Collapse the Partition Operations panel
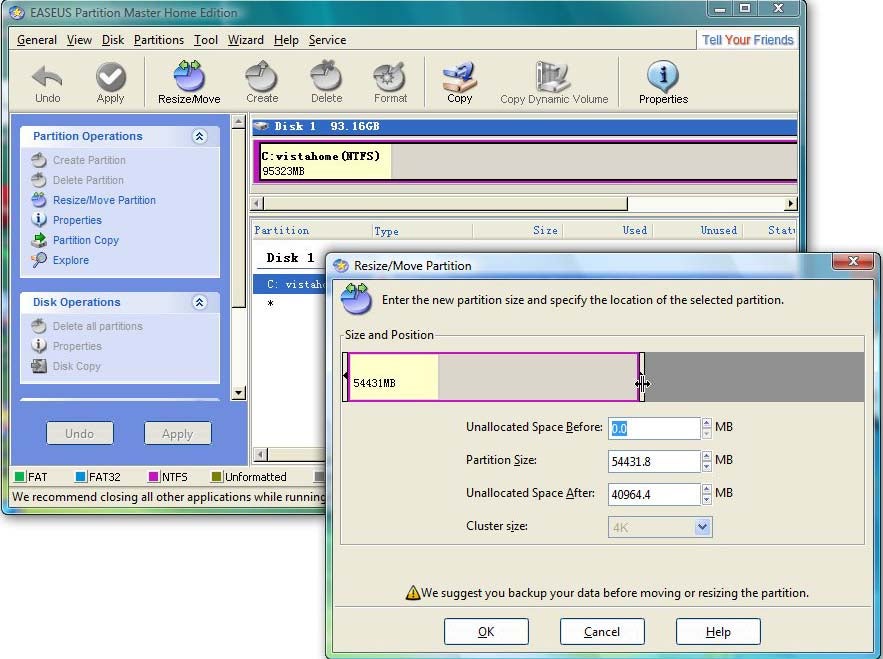The width and height of the screenshot is (883, 659). coord(199,136)
